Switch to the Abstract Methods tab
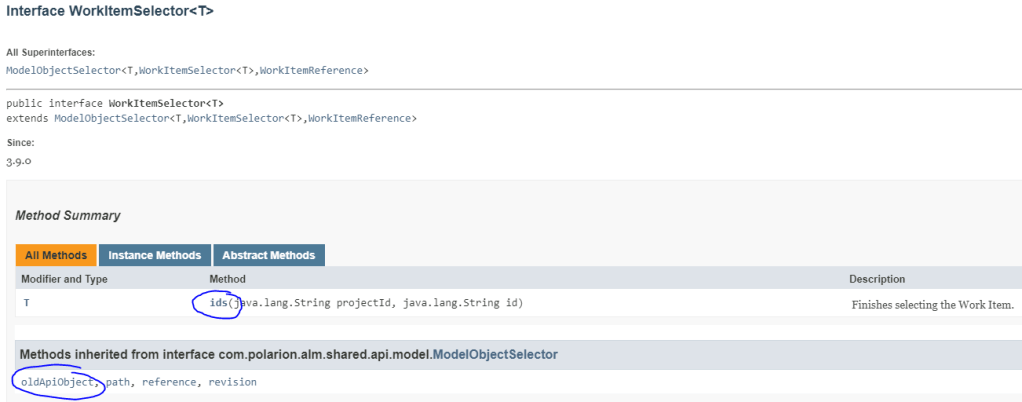1022x402 pixels. [269, 255]
